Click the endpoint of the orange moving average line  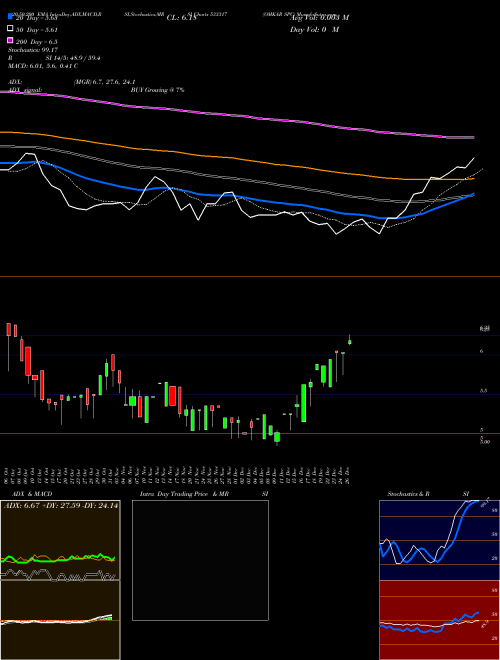(x=474, y=179)
